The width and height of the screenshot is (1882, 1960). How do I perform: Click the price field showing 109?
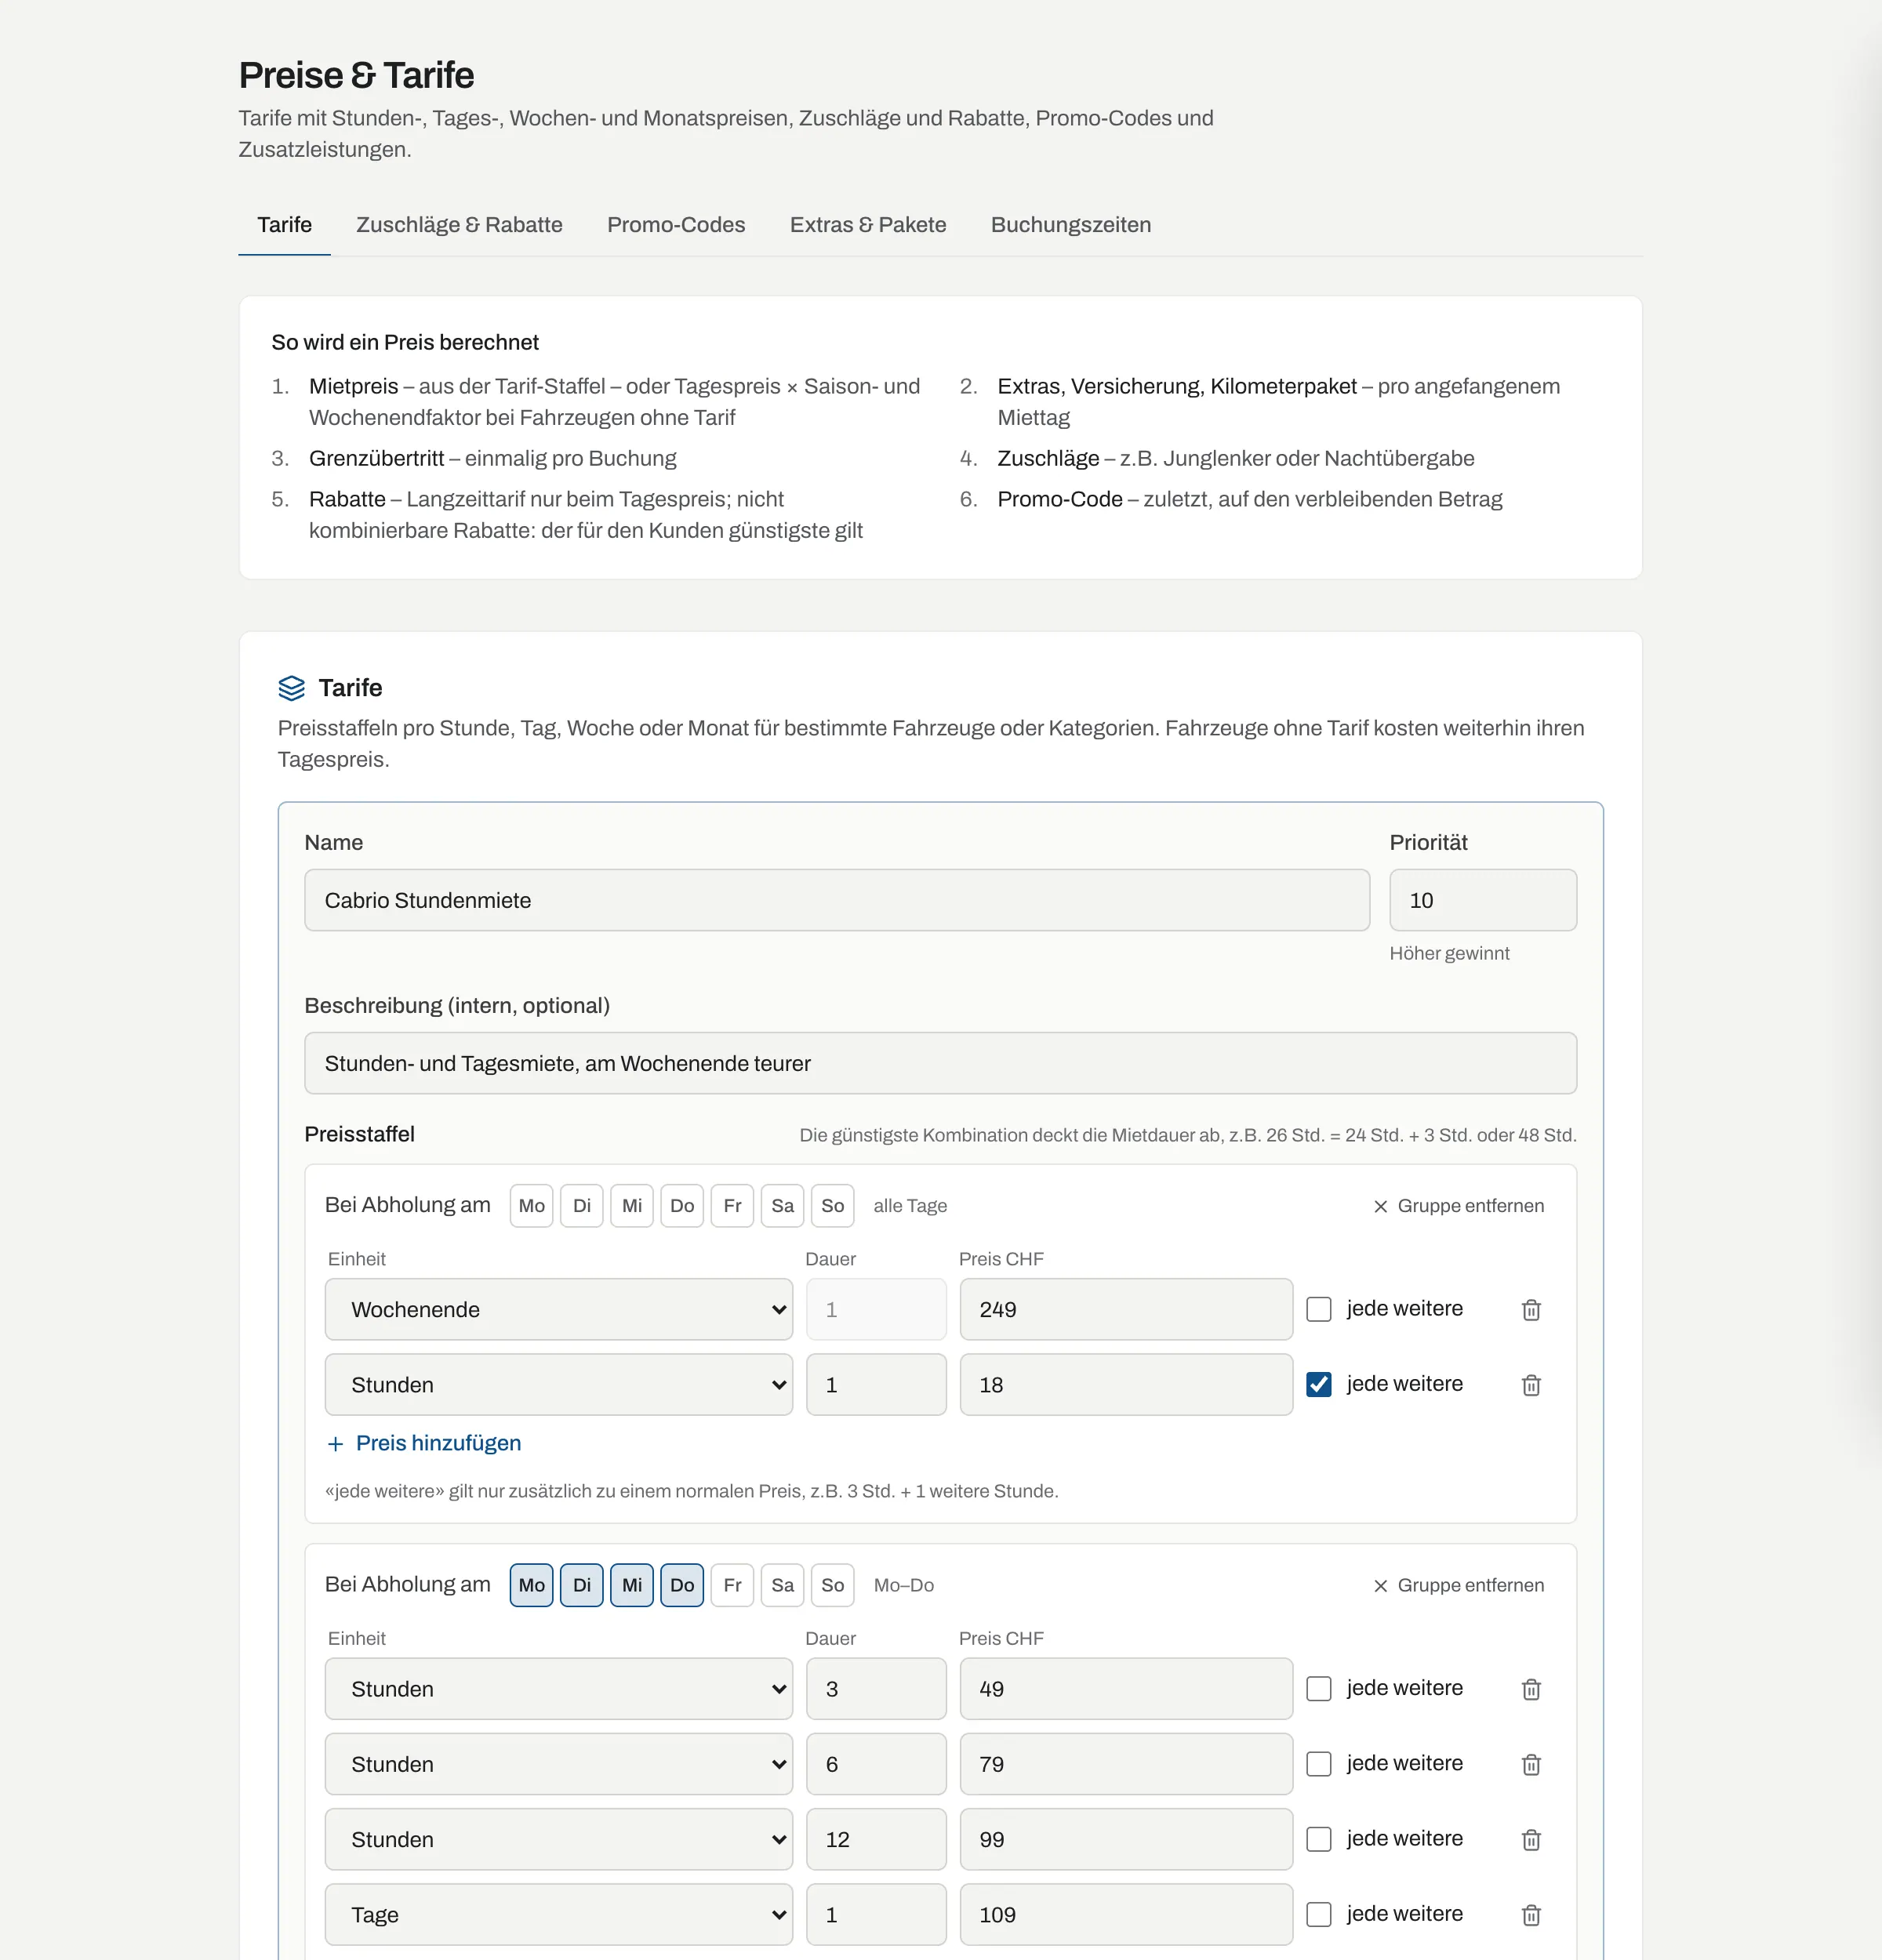tap(1126, 1914)
